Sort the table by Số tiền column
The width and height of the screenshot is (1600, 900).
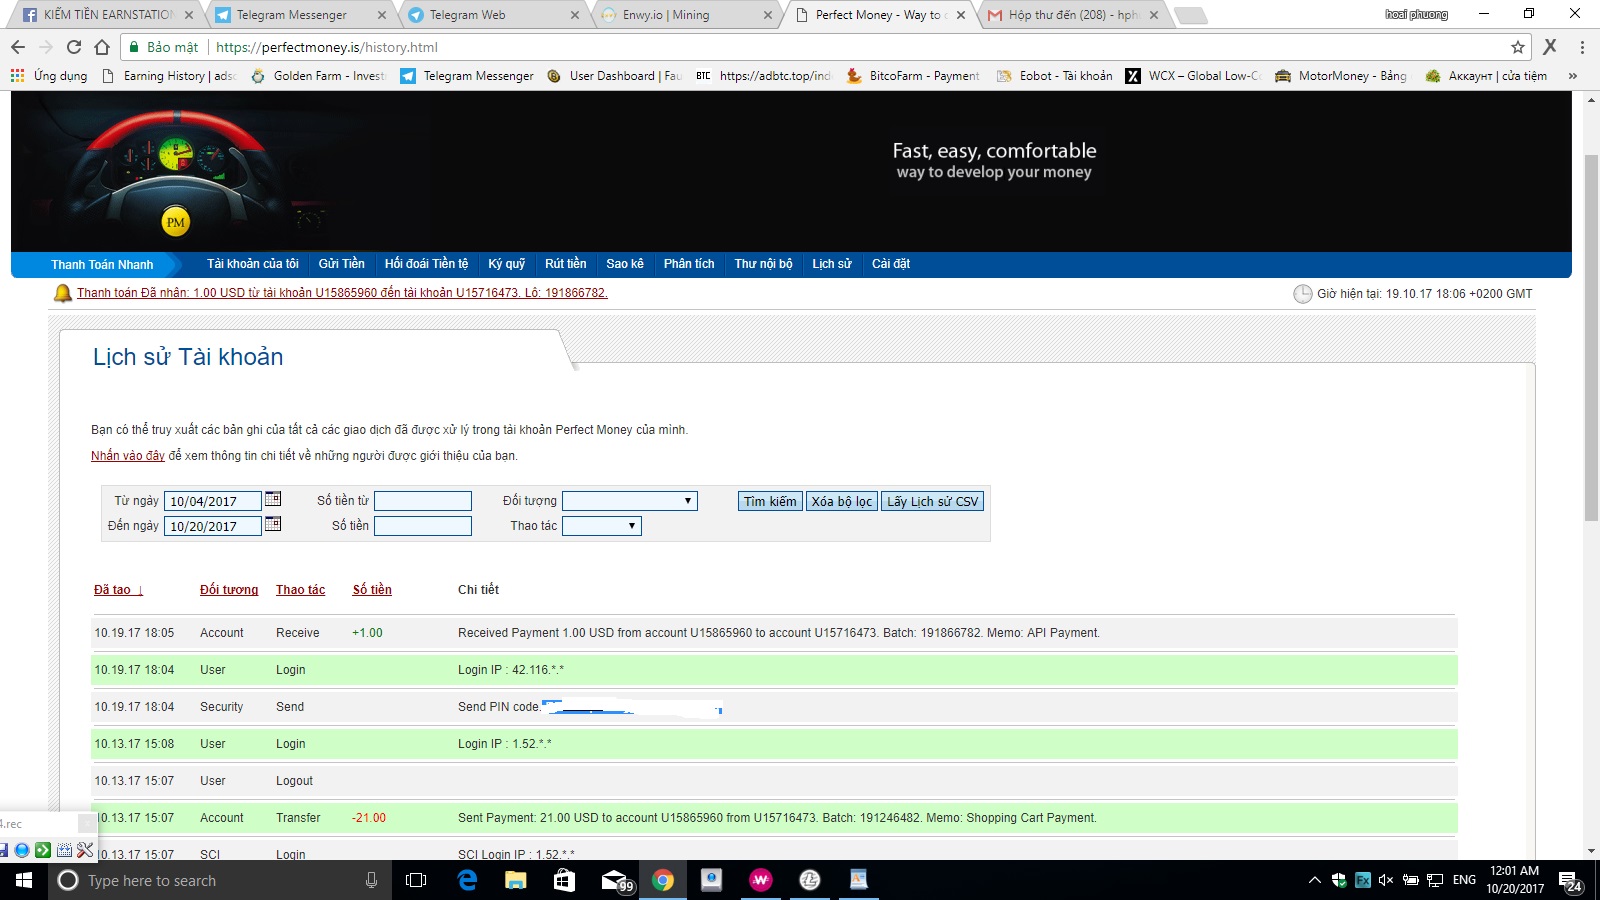coord(372,590)
